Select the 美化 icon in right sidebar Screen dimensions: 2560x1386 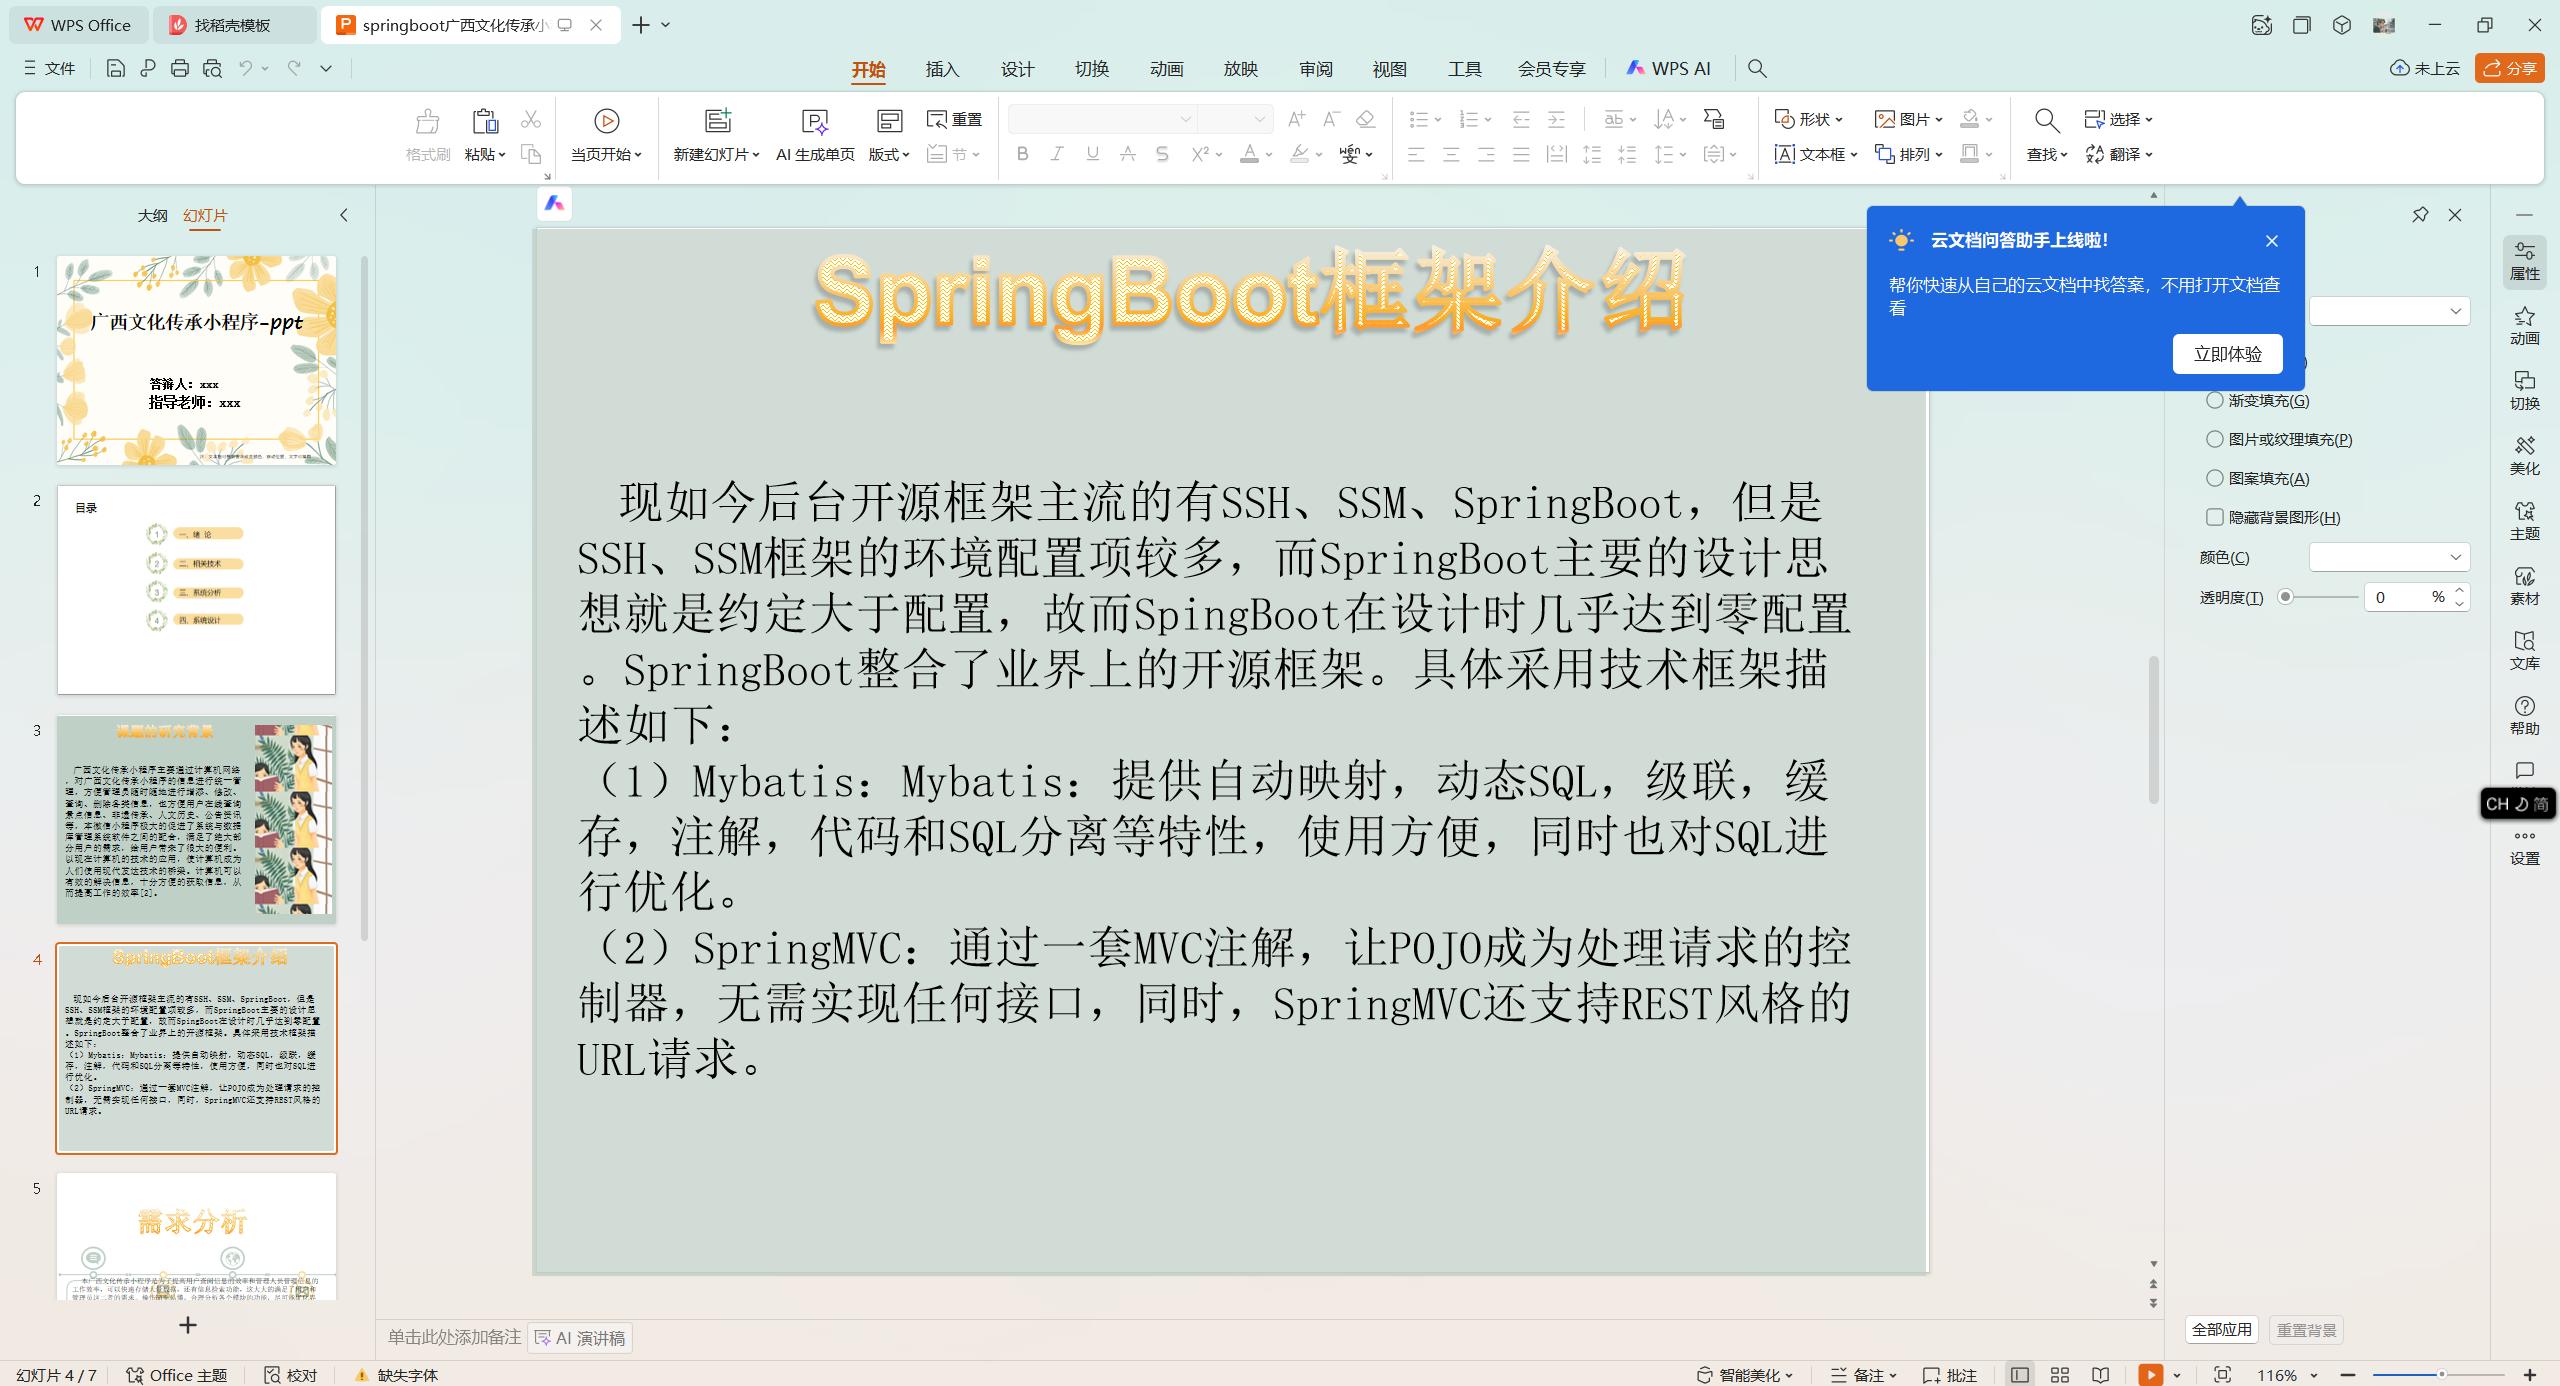tap(2524, 455)
